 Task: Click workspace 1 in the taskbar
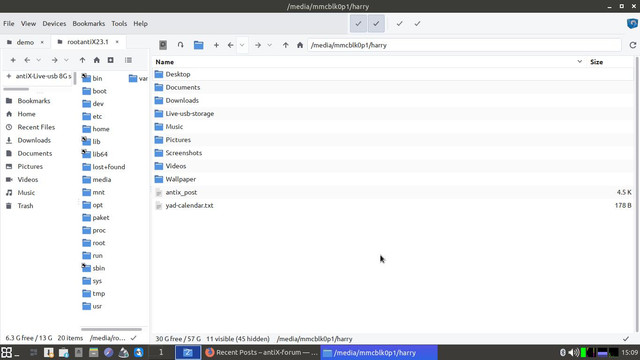[x=161, y=352]
